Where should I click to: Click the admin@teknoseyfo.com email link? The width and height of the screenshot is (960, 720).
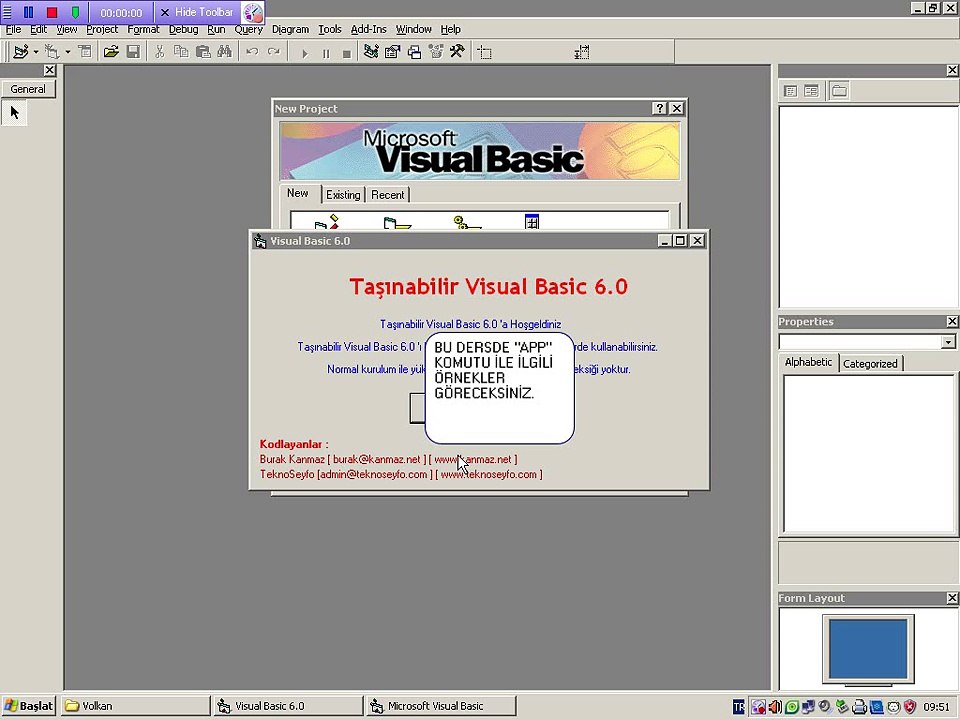374,474
